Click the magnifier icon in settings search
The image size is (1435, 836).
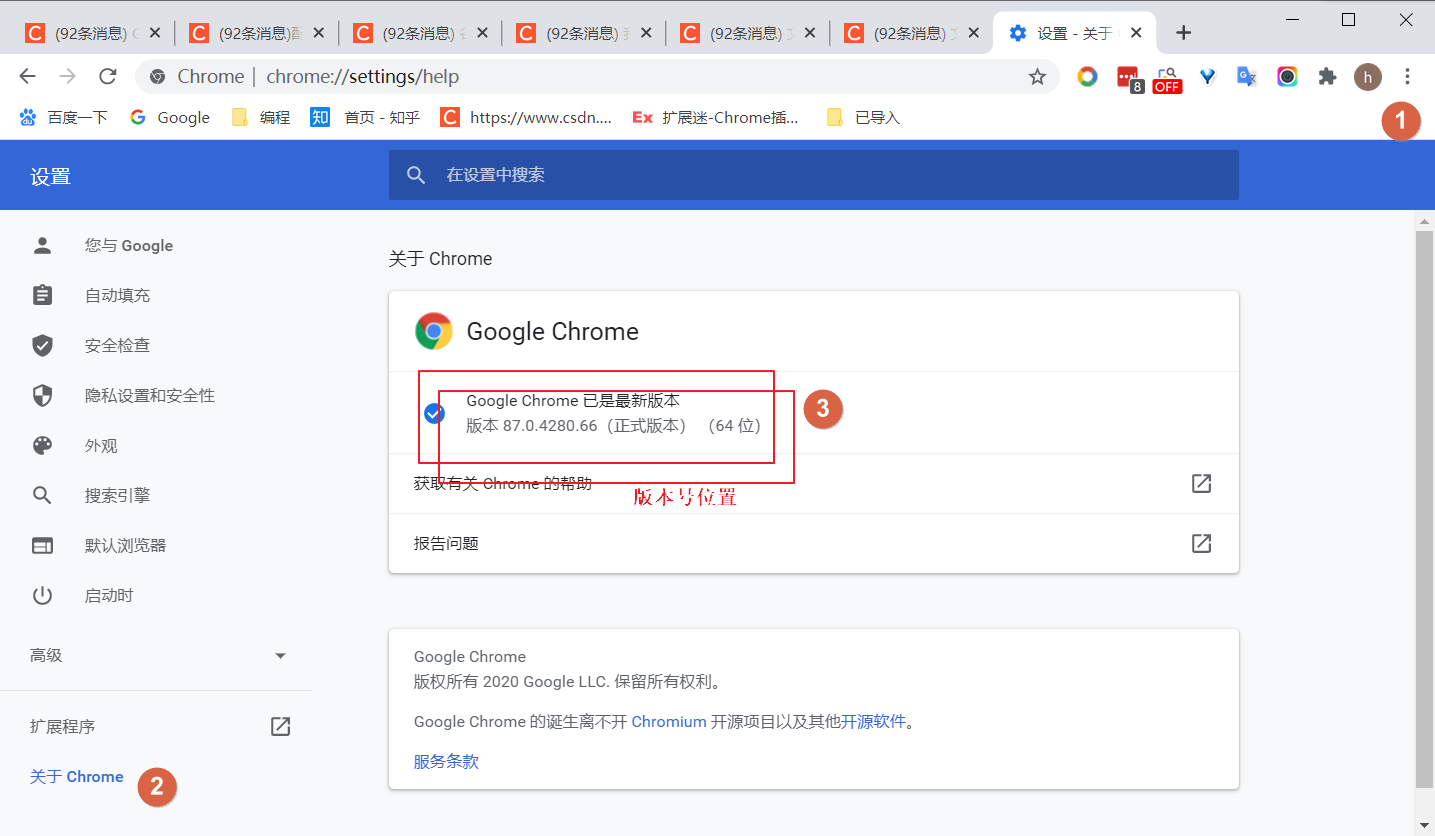416,175
